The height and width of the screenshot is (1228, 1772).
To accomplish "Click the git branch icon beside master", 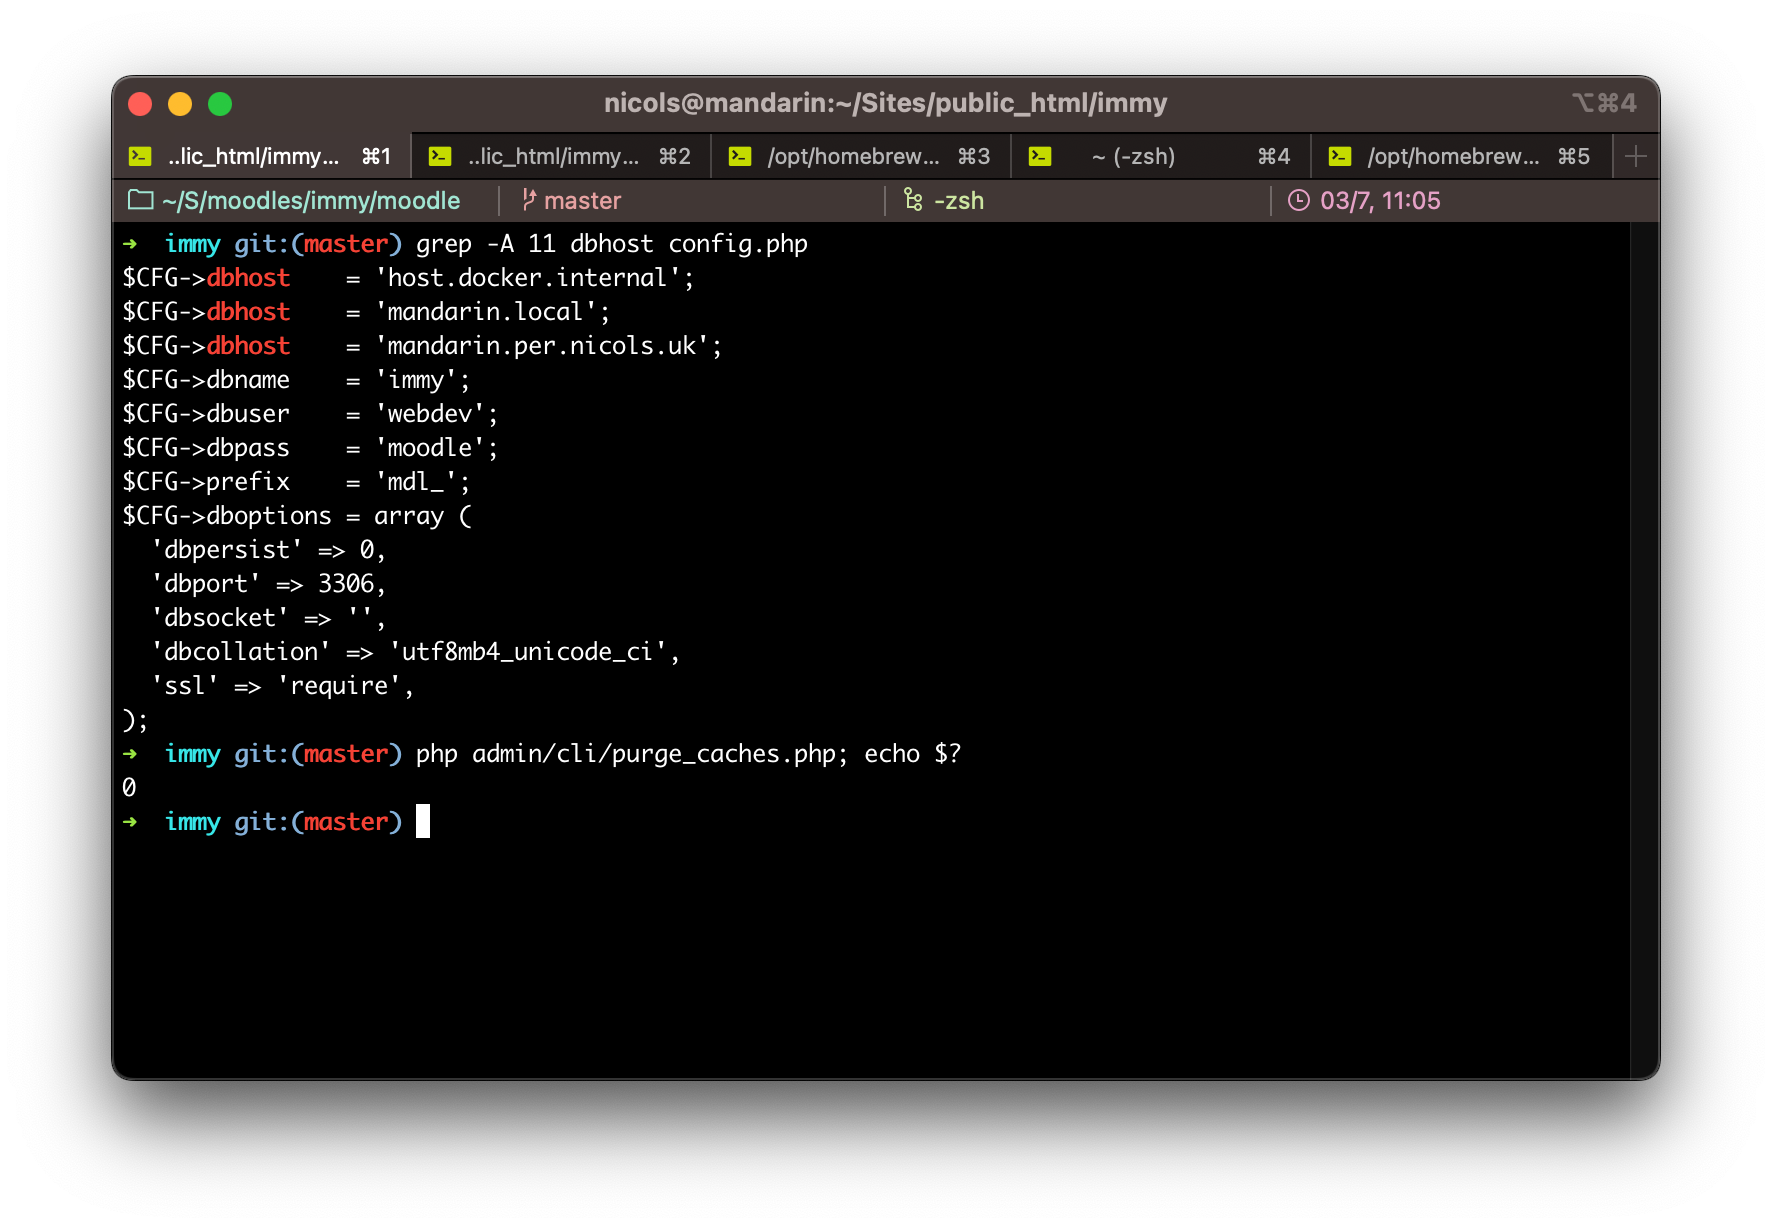I will point(529,200).
